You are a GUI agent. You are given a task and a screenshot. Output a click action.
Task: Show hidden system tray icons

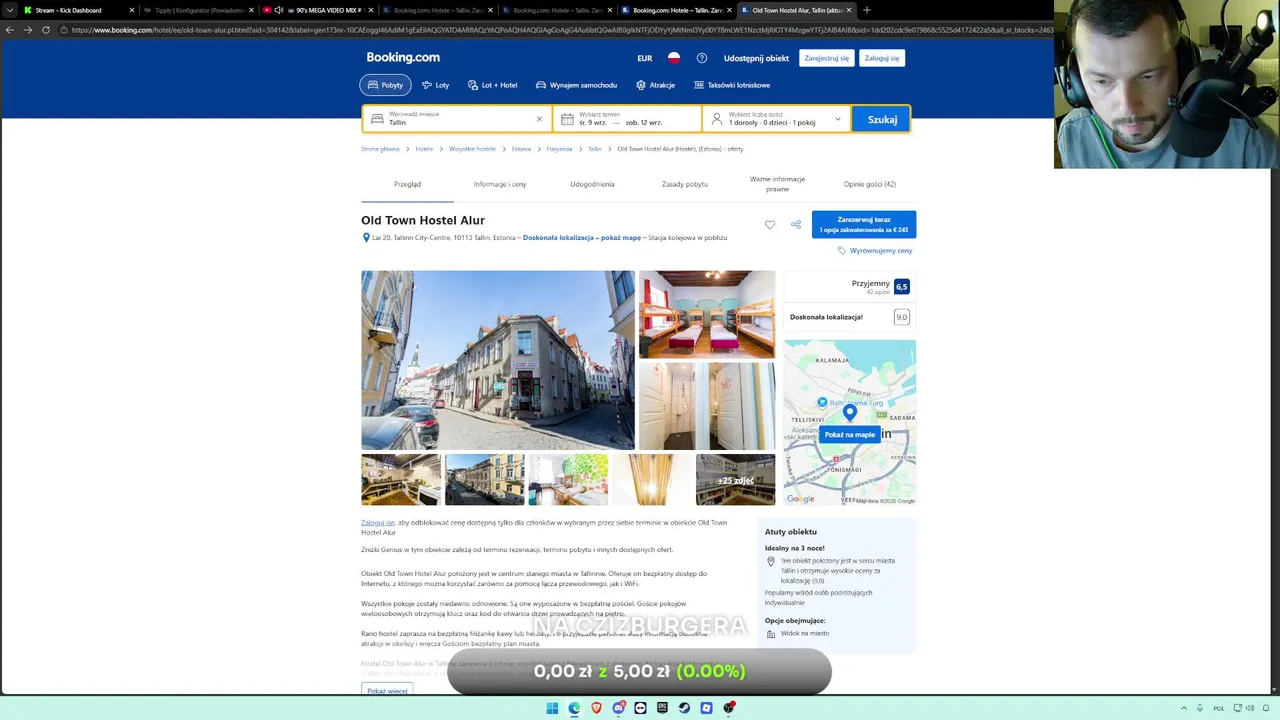pyautogui.click(x=1184, y=708)
